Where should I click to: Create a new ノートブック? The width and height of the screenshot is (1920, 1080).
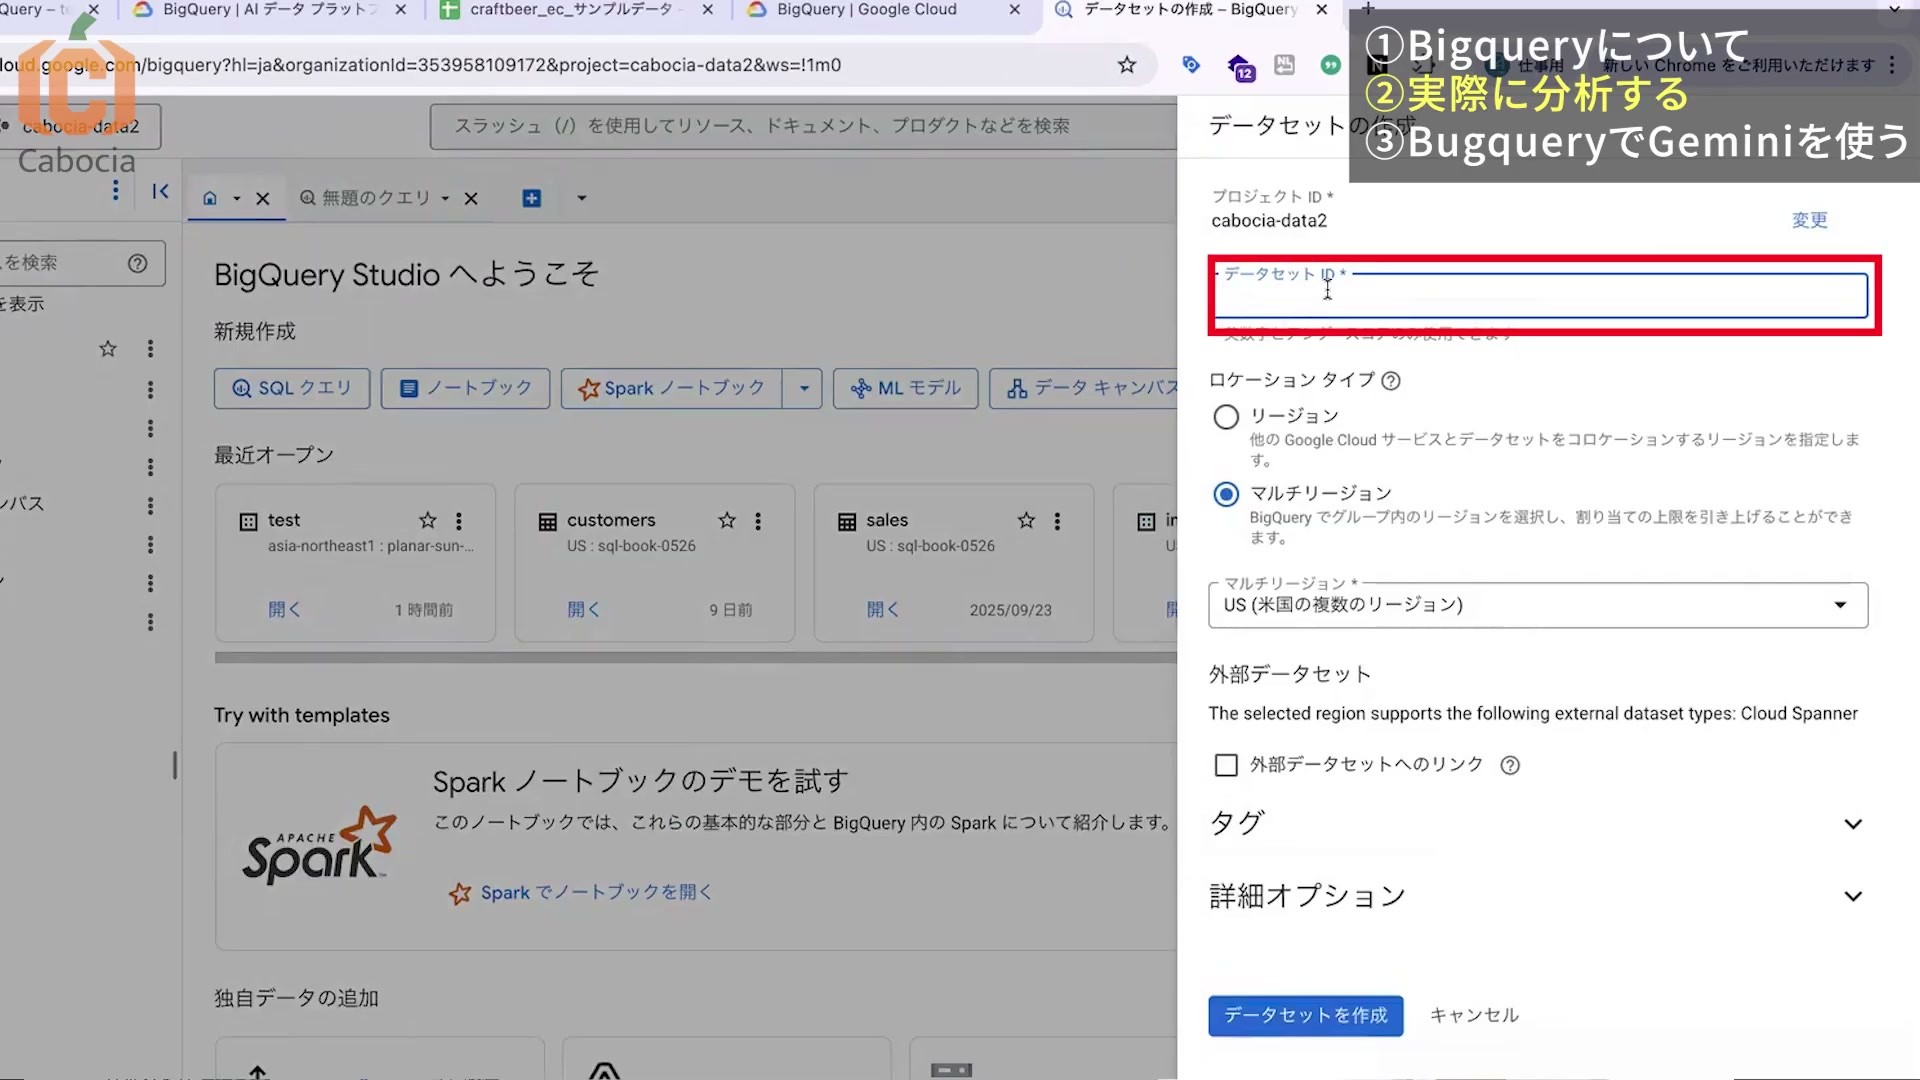(x=465, y=388)
